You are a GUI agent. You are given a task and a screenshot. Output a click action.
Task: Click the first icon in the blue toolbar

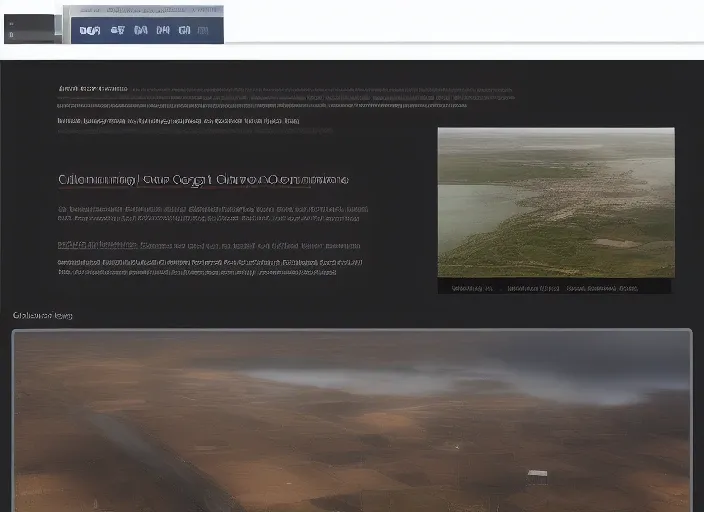tap(90, 31)
